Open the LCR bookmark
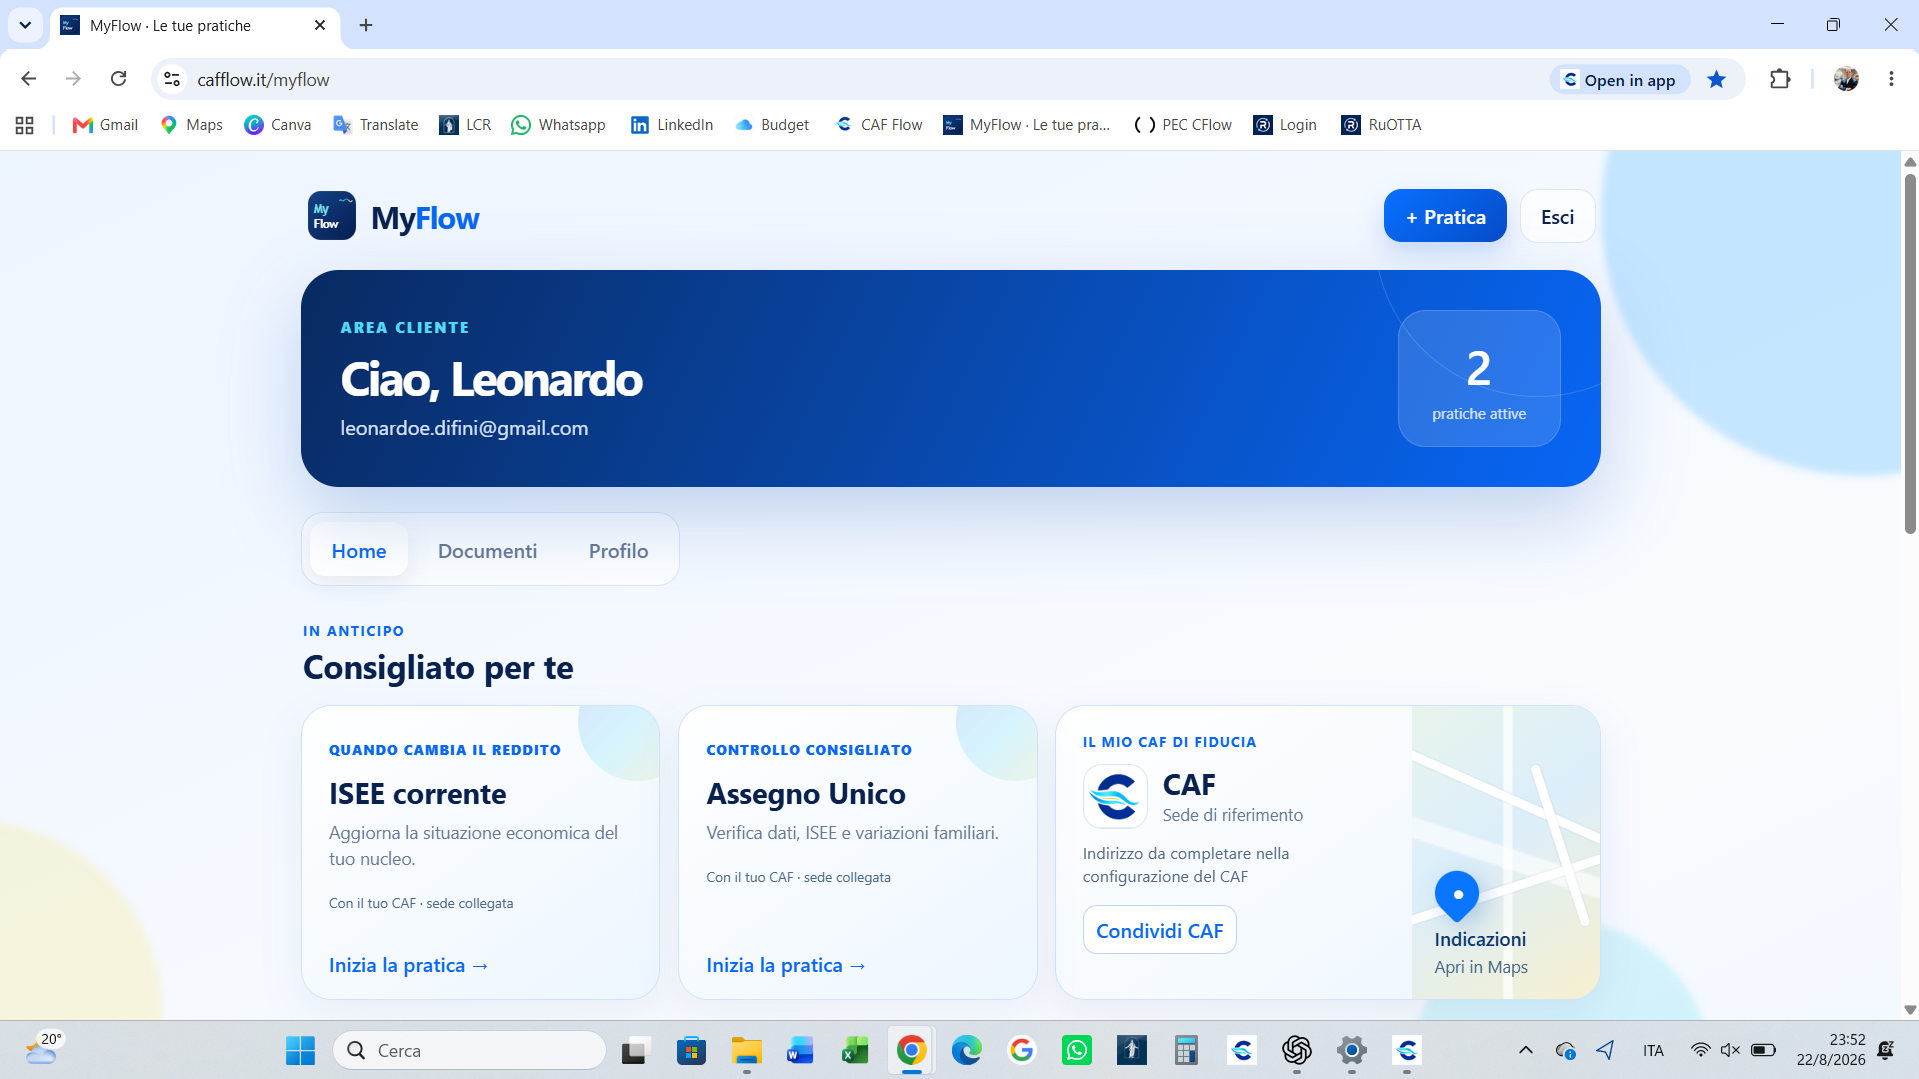 point(465,125)
